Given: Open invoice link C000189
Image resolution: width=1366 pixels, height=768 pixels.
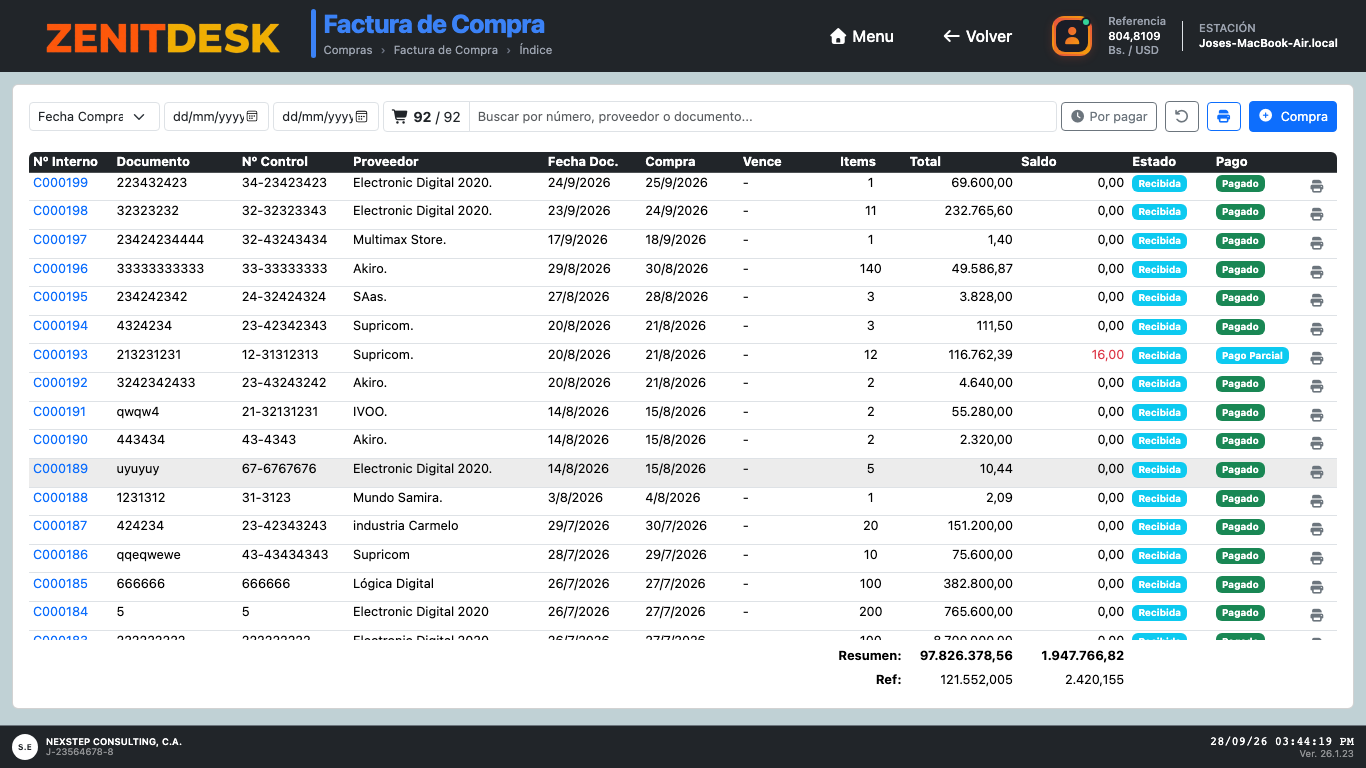Looking at the screenshot, I should pyautogui.click(x=60, y=469).
